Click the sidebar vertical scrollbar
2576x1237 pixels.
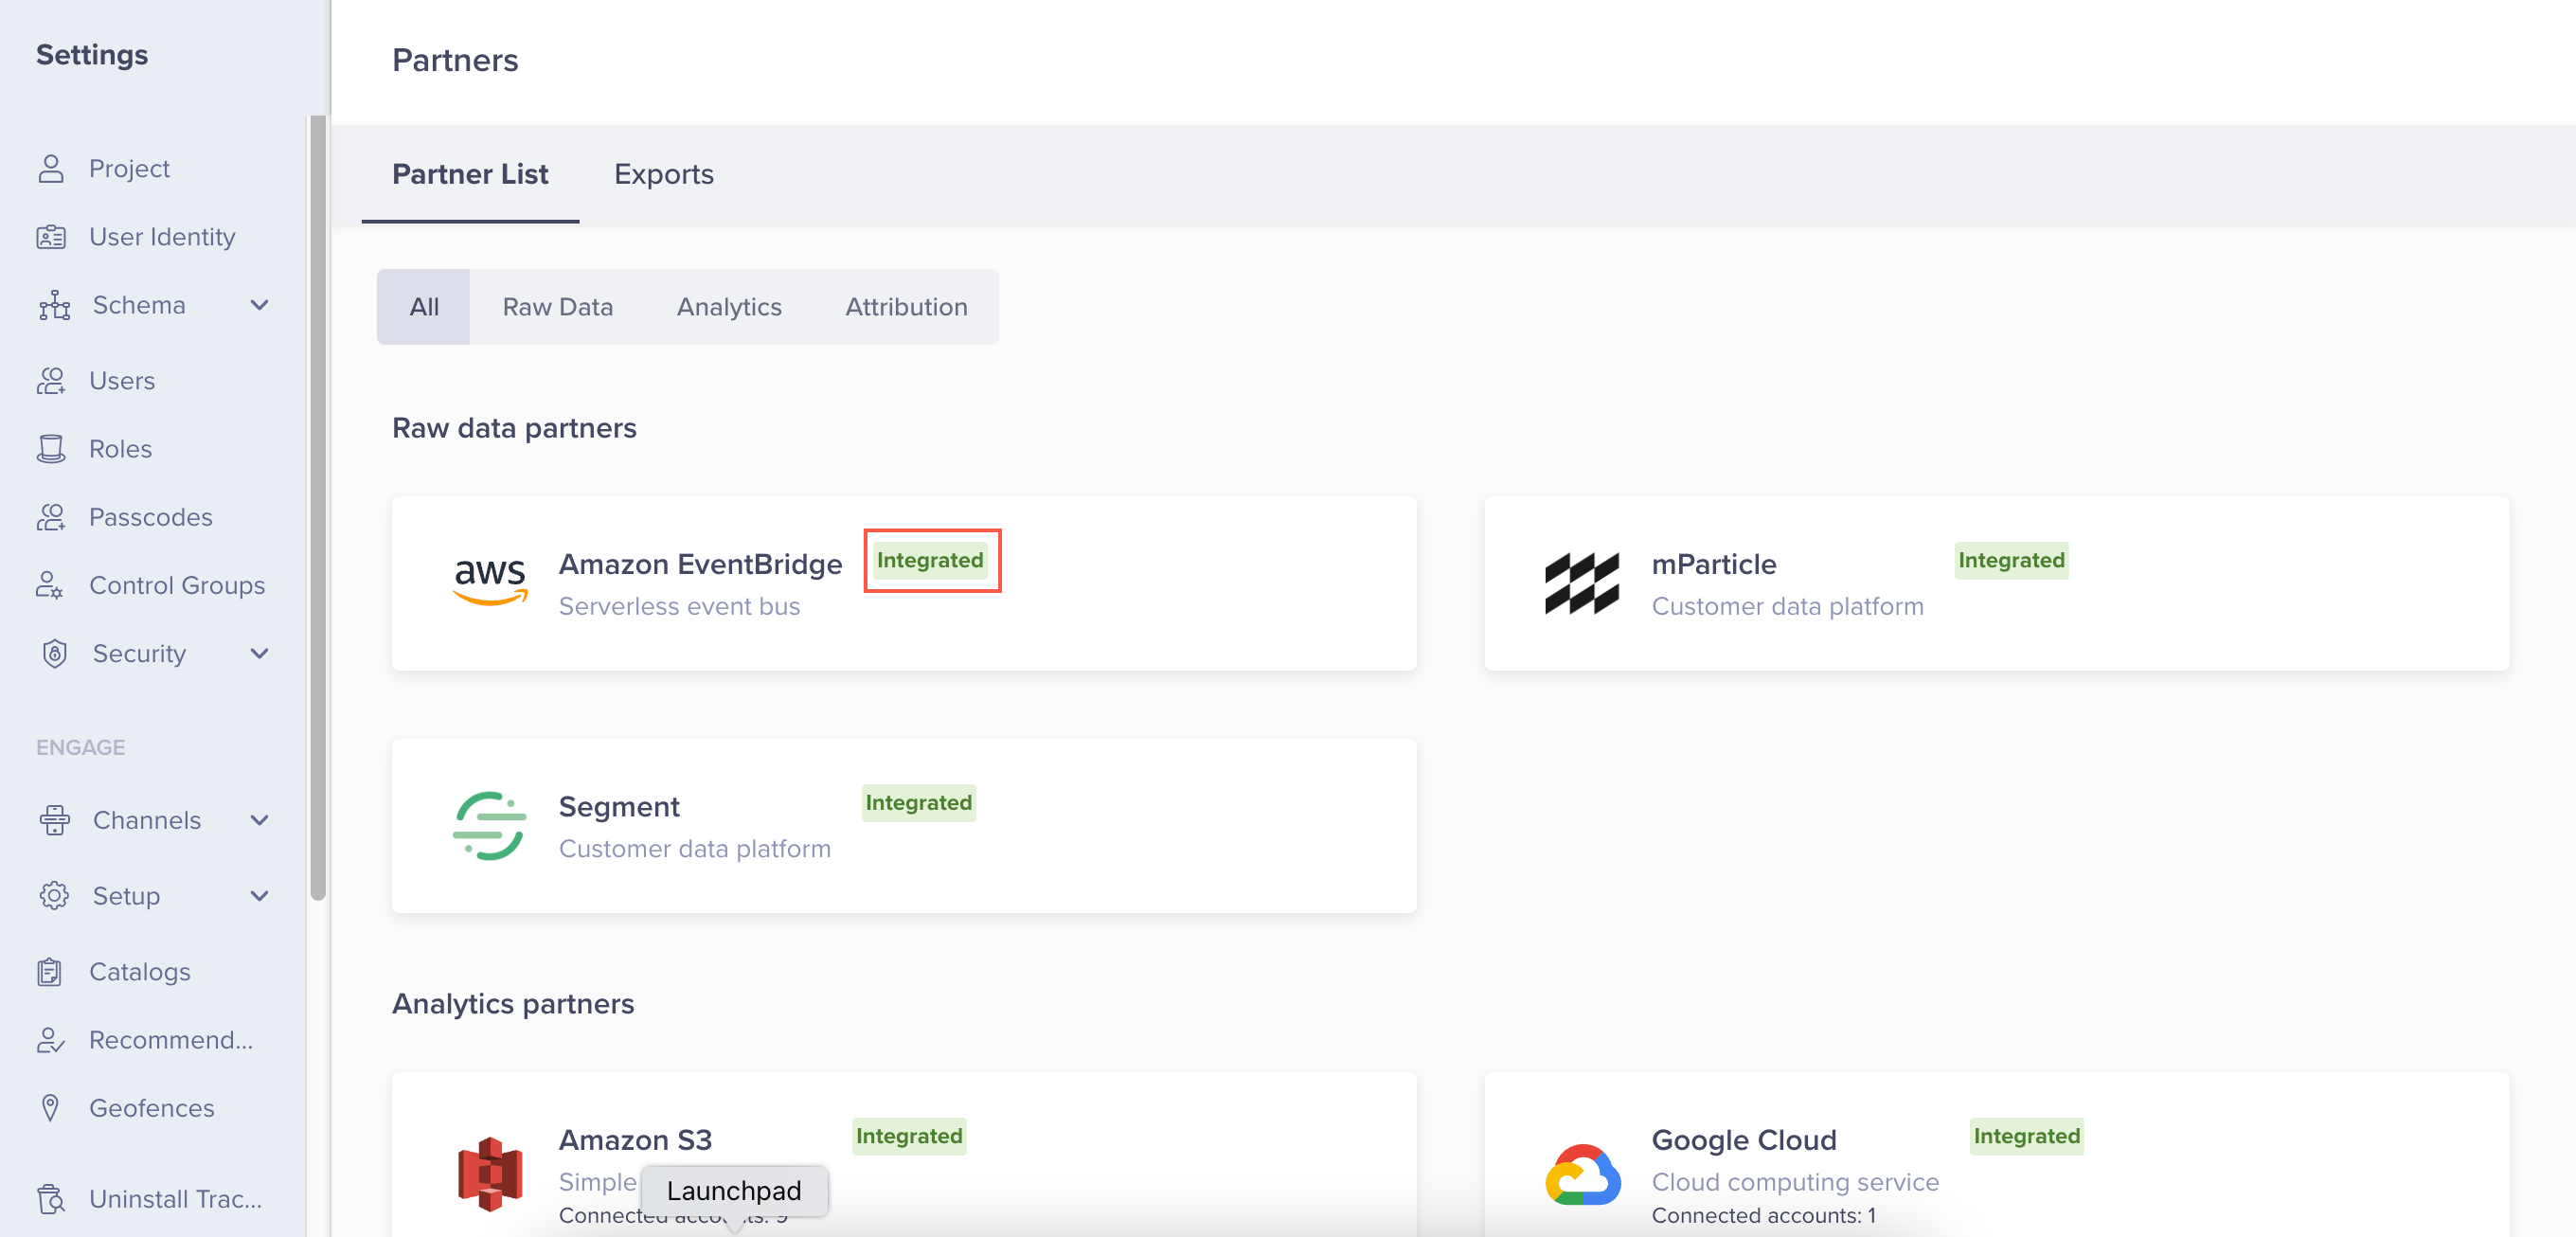point(318,507)
